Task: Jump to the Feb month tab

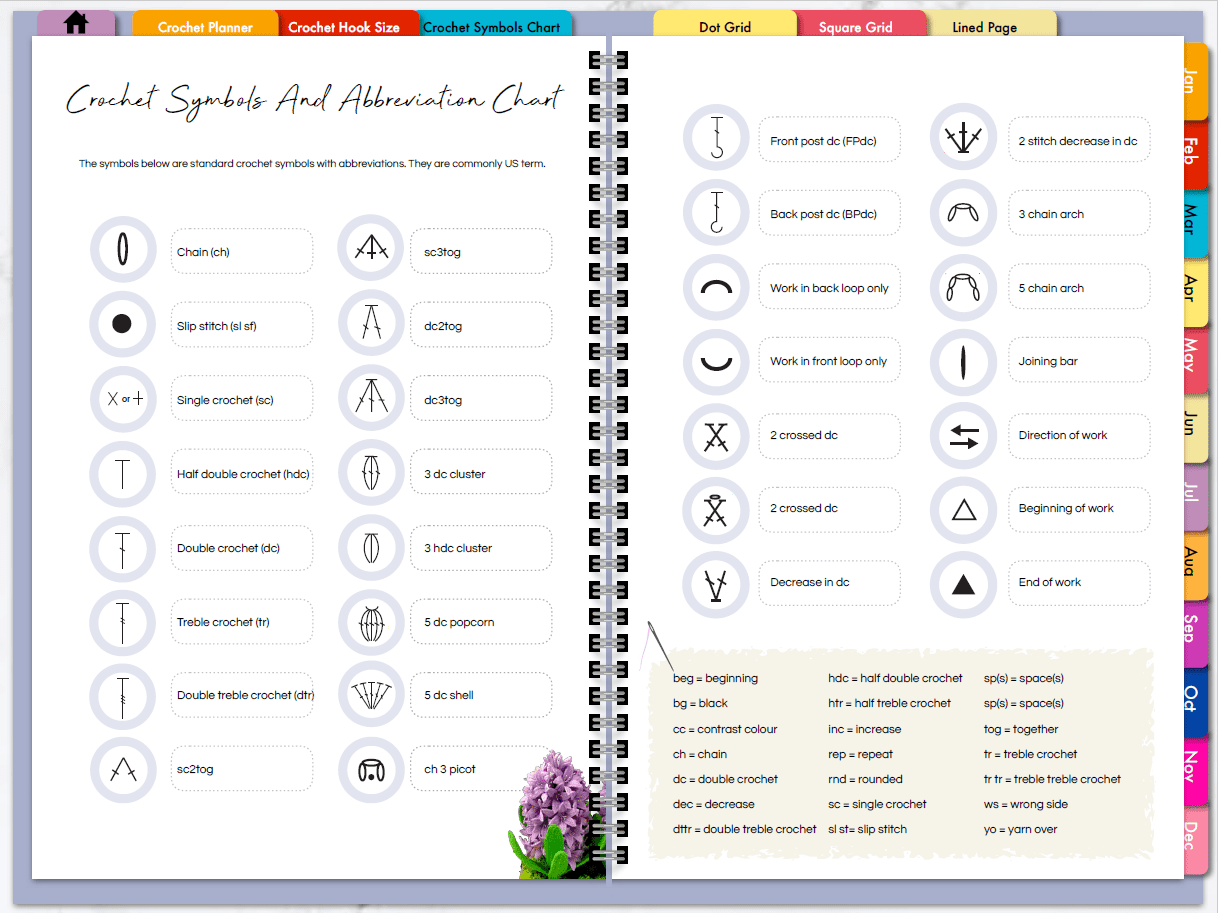Action: coord(1195,153)
